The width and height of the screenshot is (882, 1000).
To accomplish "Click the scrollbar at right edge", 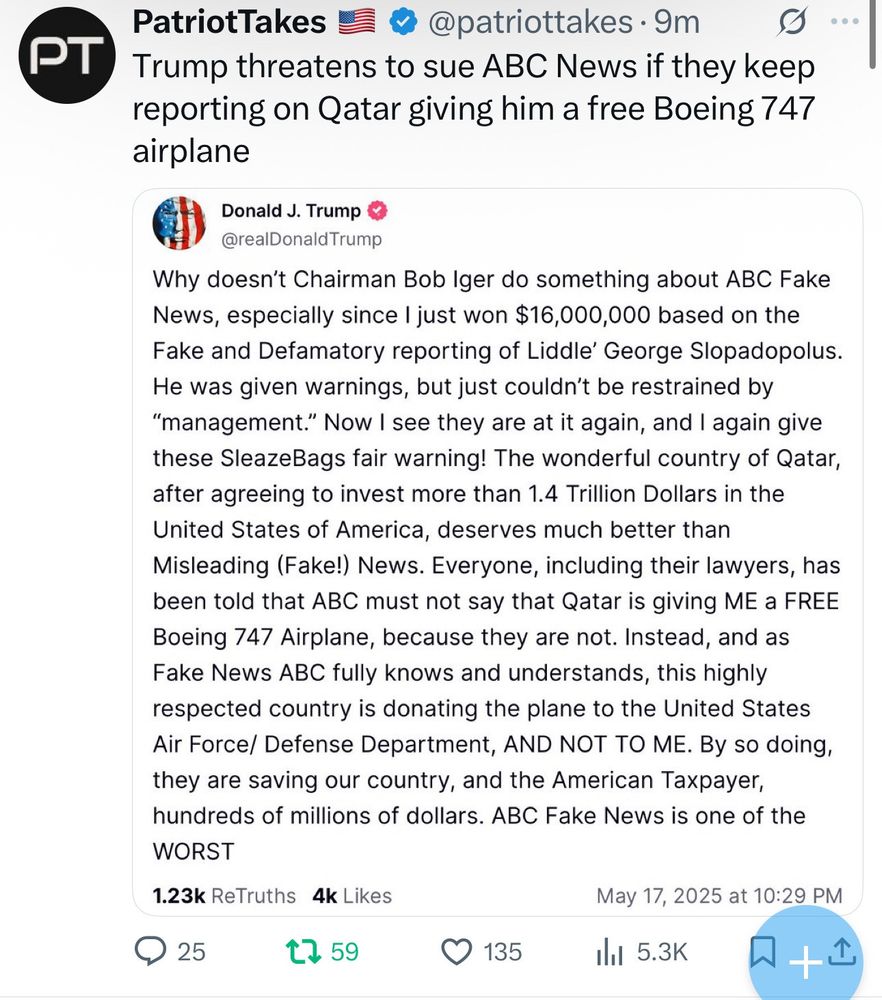I will tap(872, 33).
